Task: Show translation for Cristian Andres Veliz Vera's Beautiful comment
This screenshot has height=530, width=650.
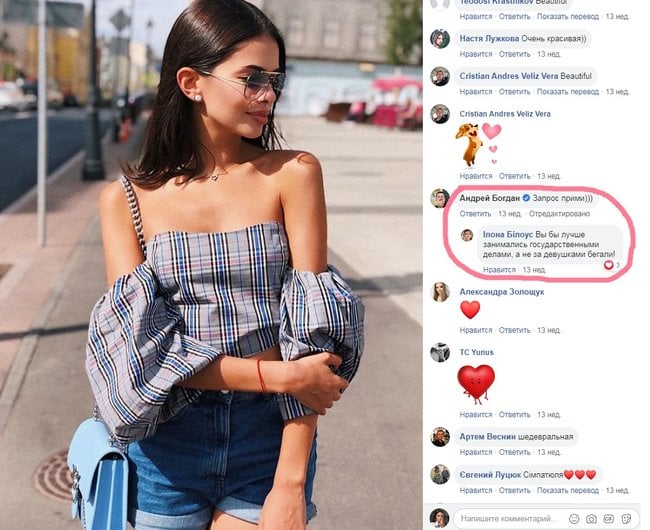Action: pos(568,92)
